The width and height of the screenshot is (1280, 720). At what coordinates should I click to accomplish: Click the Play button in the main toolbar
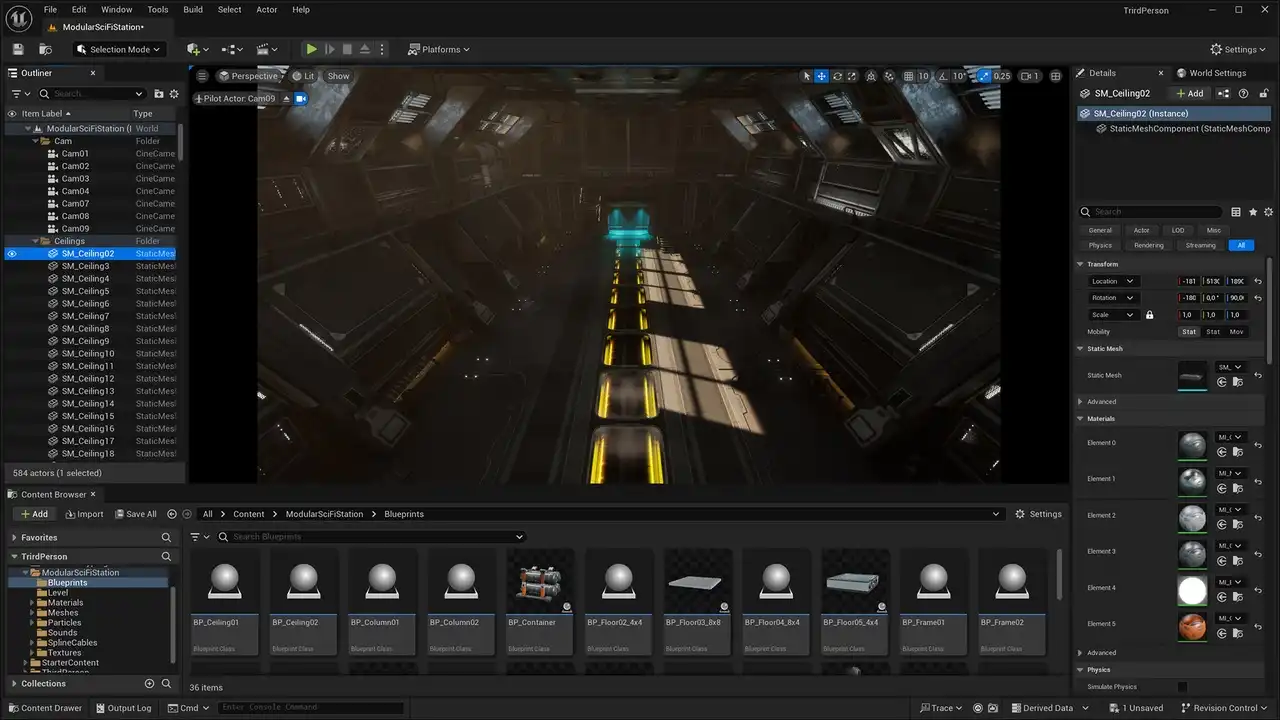point(311,49)
